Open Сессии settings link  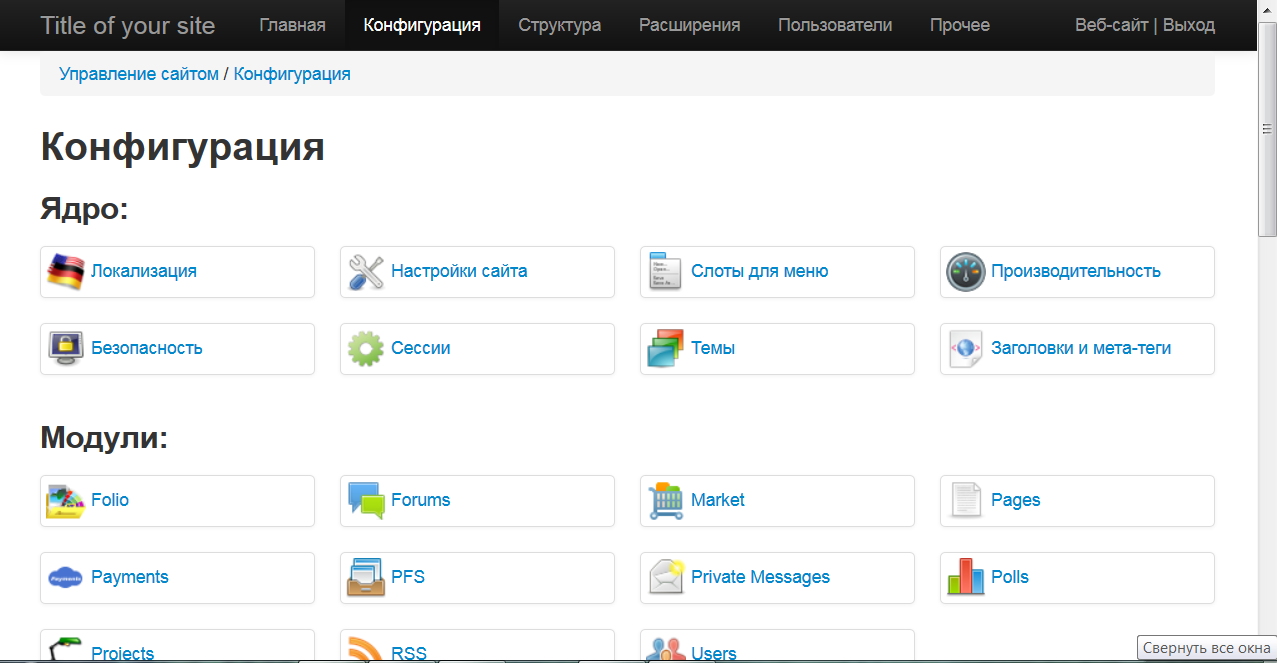click(x=421, y=348)
